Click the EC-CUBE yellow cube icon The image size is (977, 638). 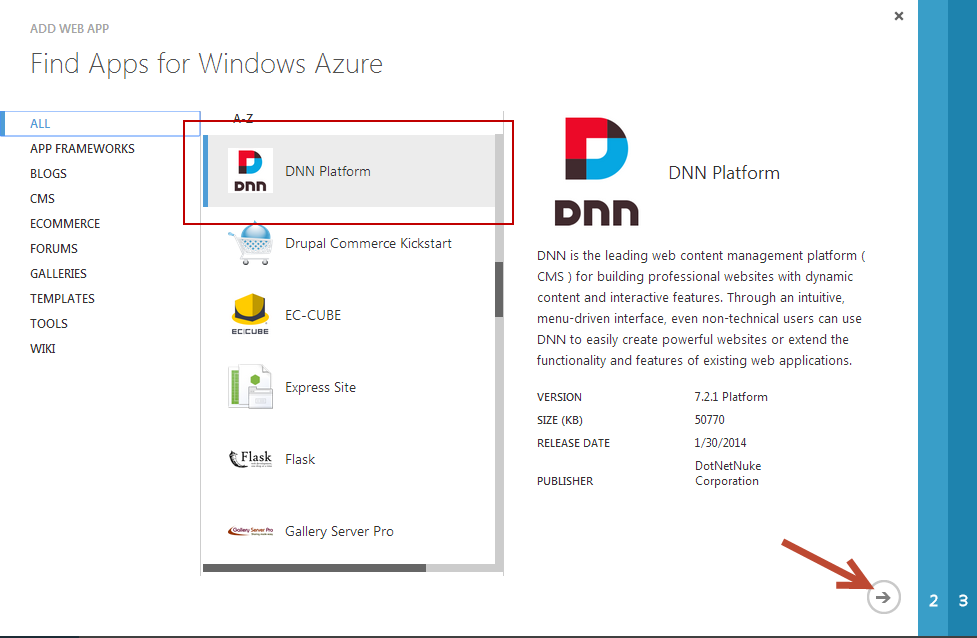pyautogui.click(x=250, y=315)
